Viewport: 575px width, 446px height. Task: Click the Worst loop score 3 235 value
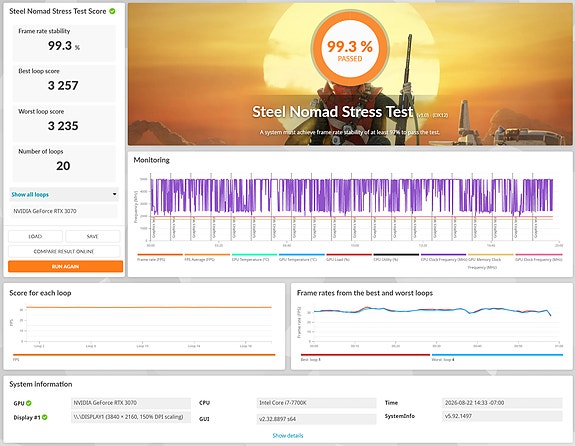click(63, 126)
